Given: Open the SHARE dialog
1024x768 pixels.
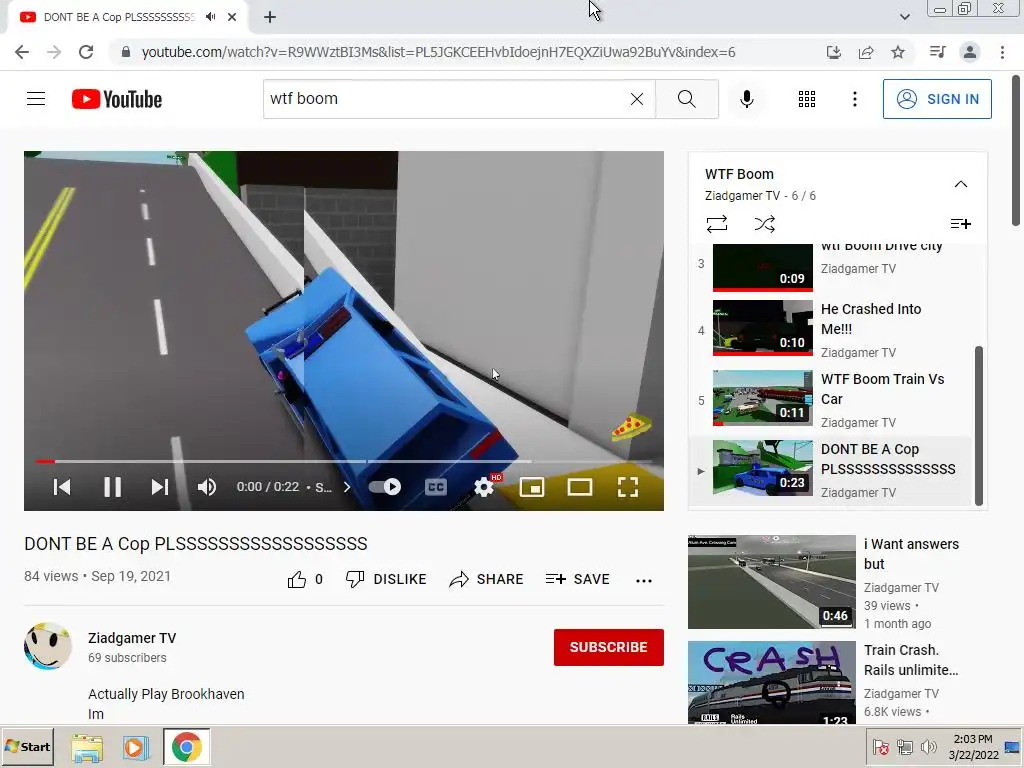Looking at the screenshot, I should (486, 579).
